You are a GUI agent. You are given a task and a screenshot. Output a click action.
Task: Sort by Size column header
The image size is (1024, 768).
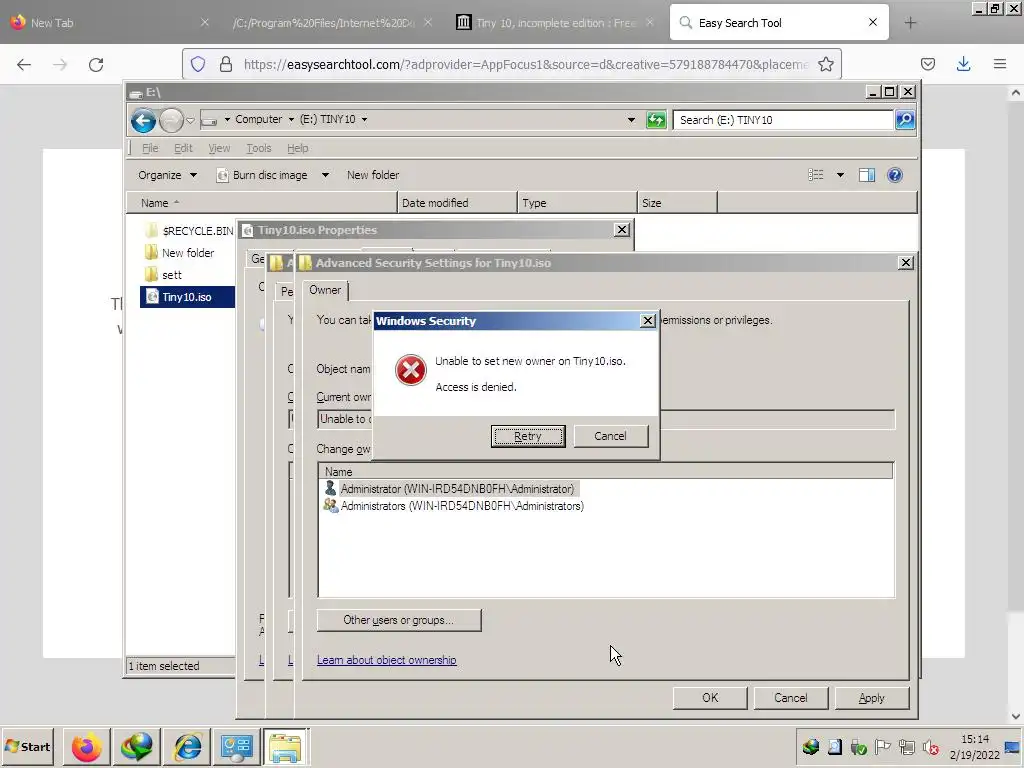click(677, 203)
